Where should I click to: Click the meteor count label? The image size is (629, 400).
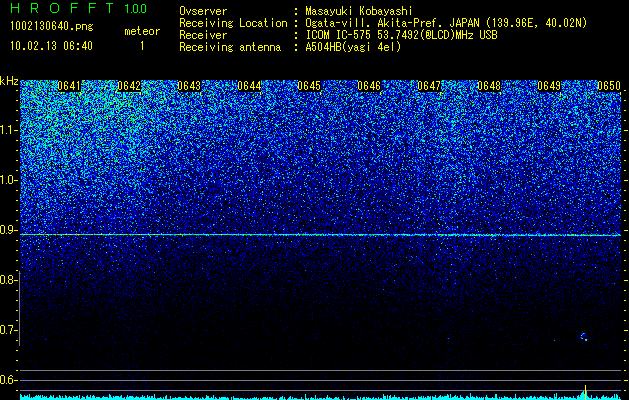tap(142, 31)
